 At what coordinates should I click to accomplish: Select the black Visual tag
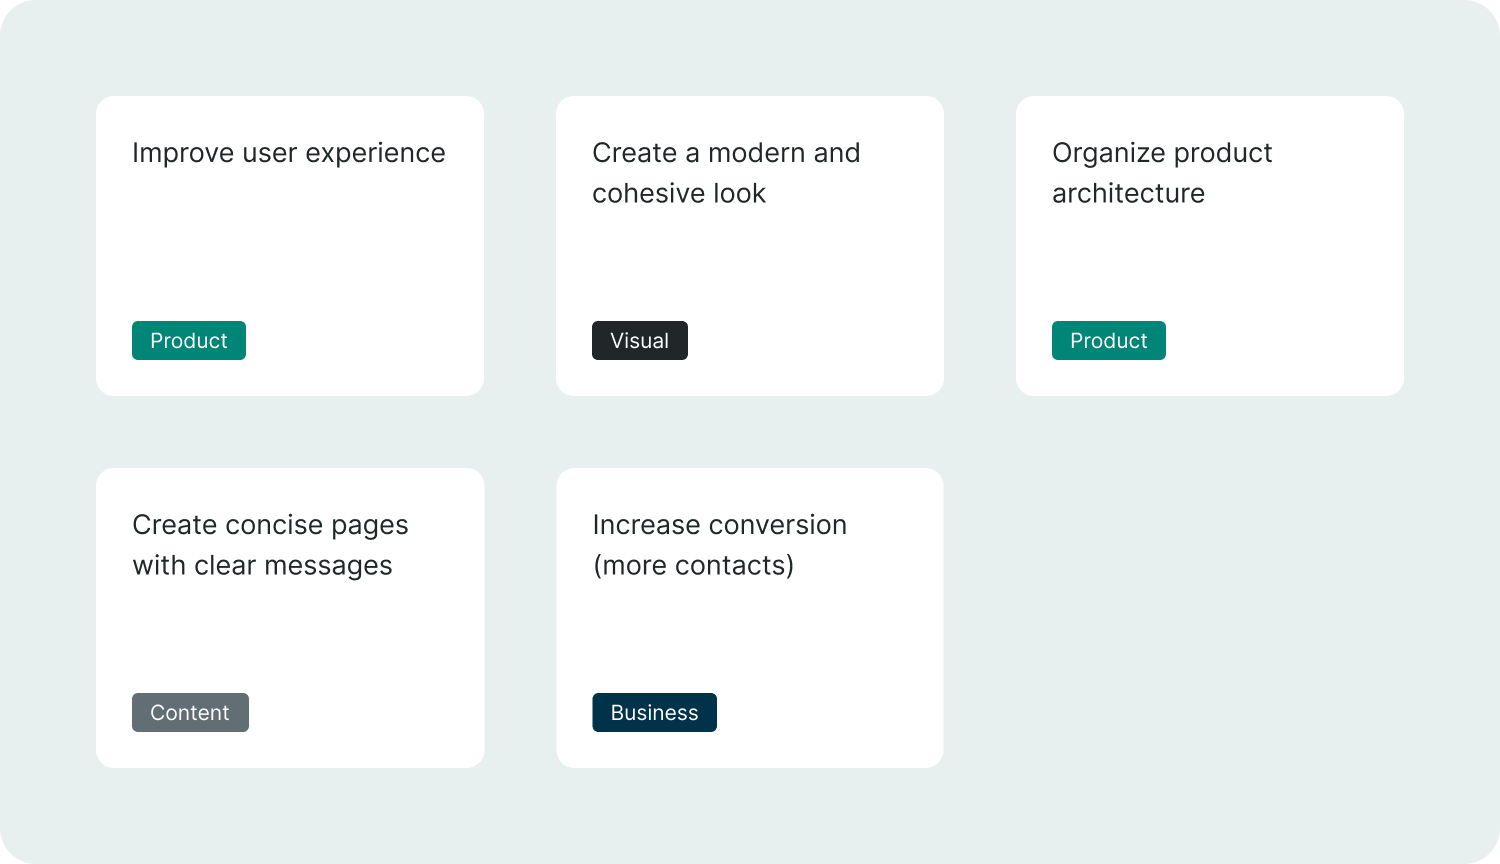640,340
